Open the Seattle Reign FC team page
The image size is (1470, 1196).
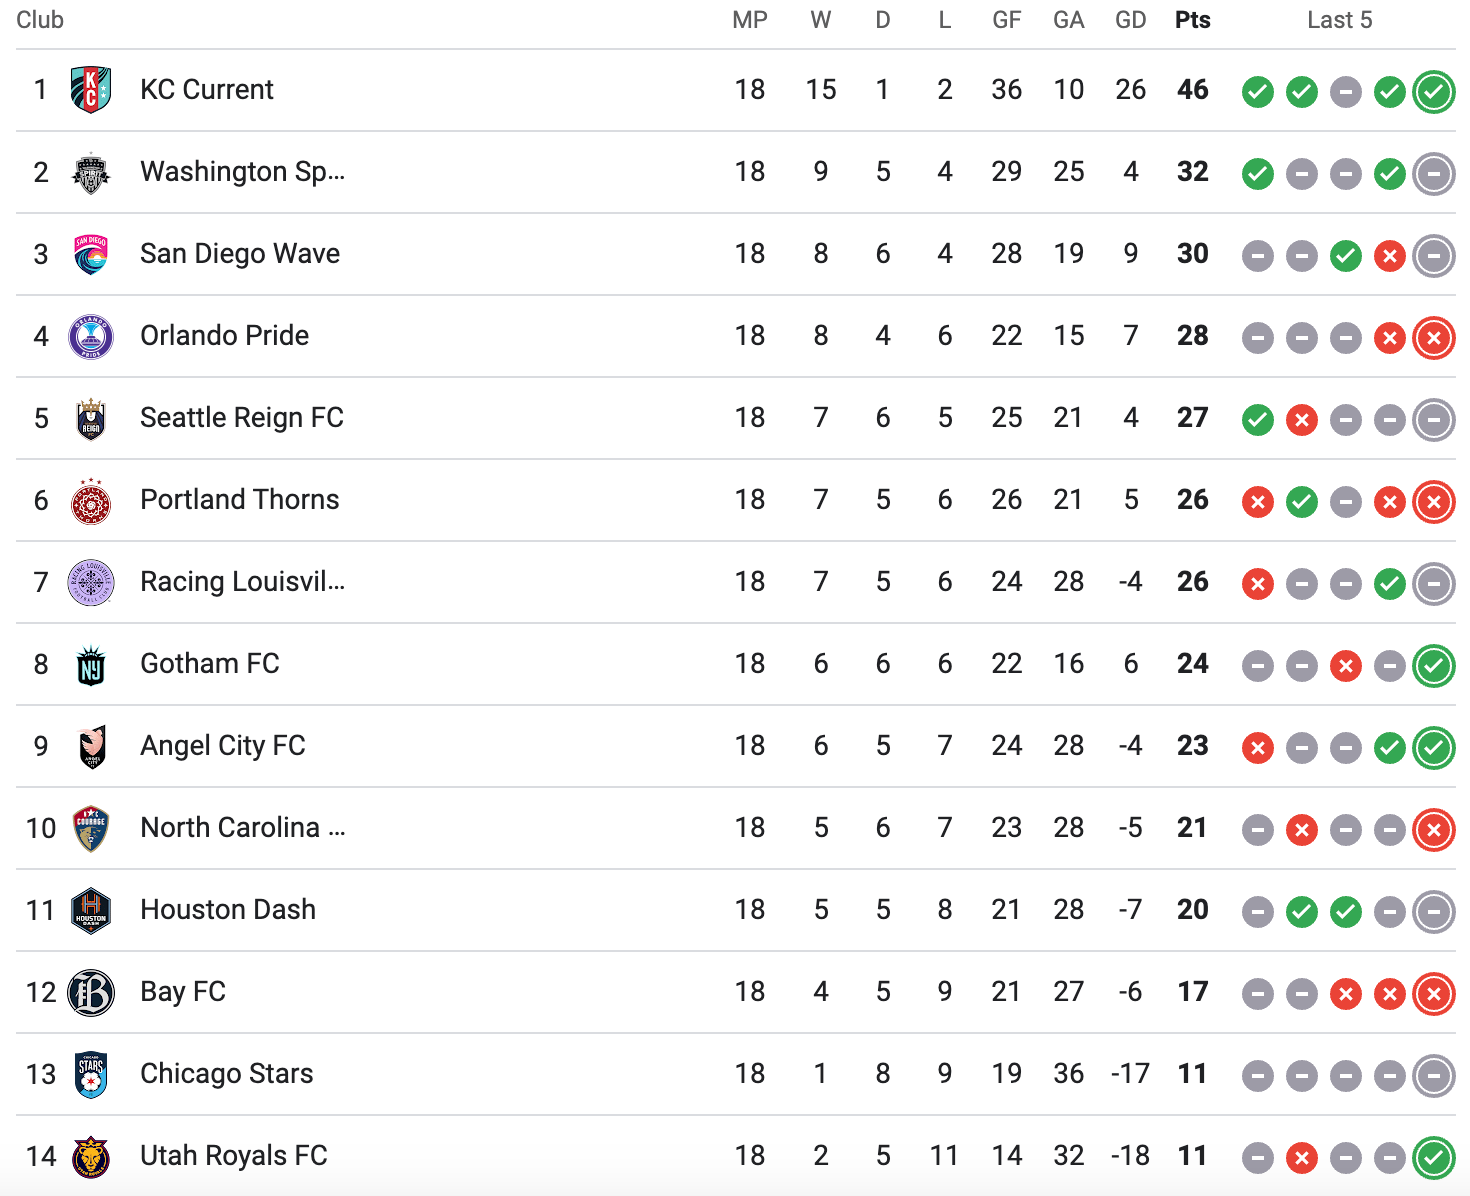(x=242, y=417)
